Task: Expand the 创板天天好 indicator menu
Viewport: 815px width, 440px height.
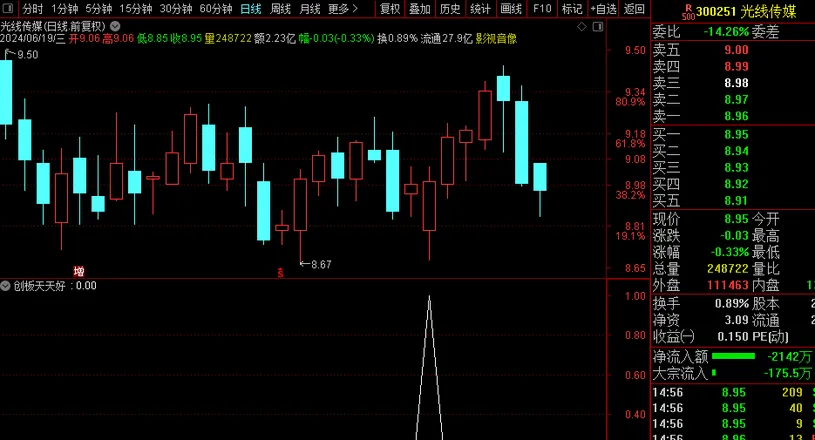Action: (6, 286)
